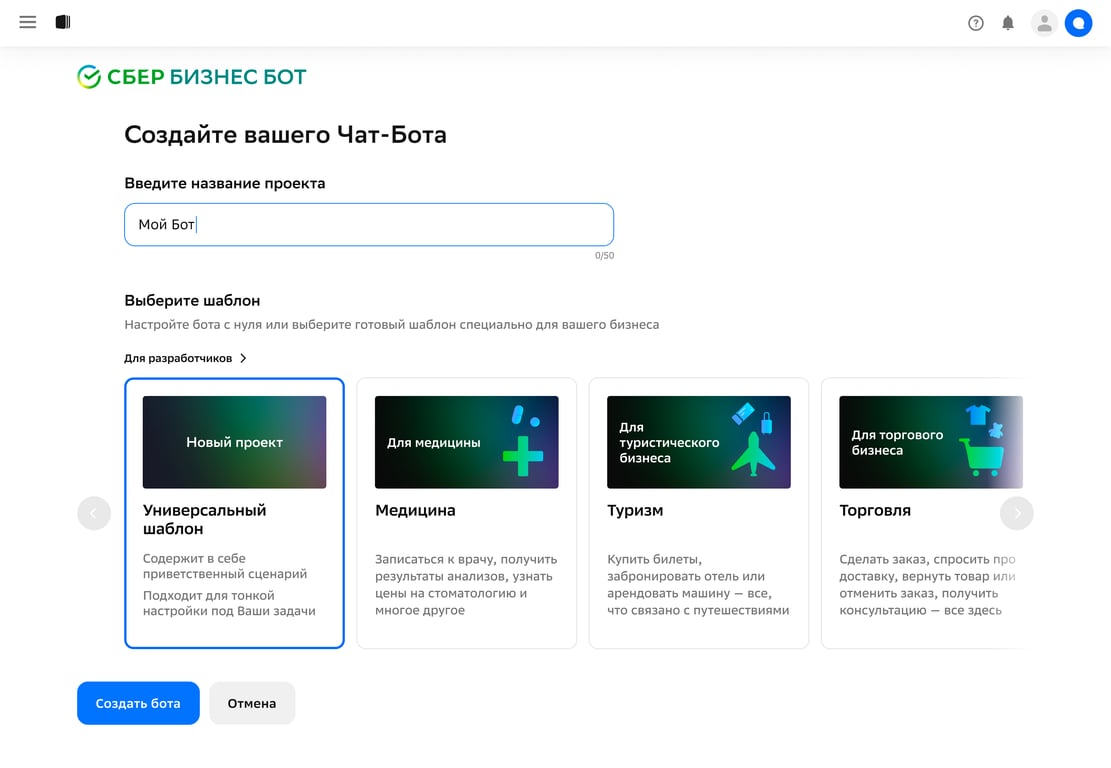The width and height of the screenshot is (1111, 768).
Task: Open the user profile avatar
Action: pos(1044,23)
